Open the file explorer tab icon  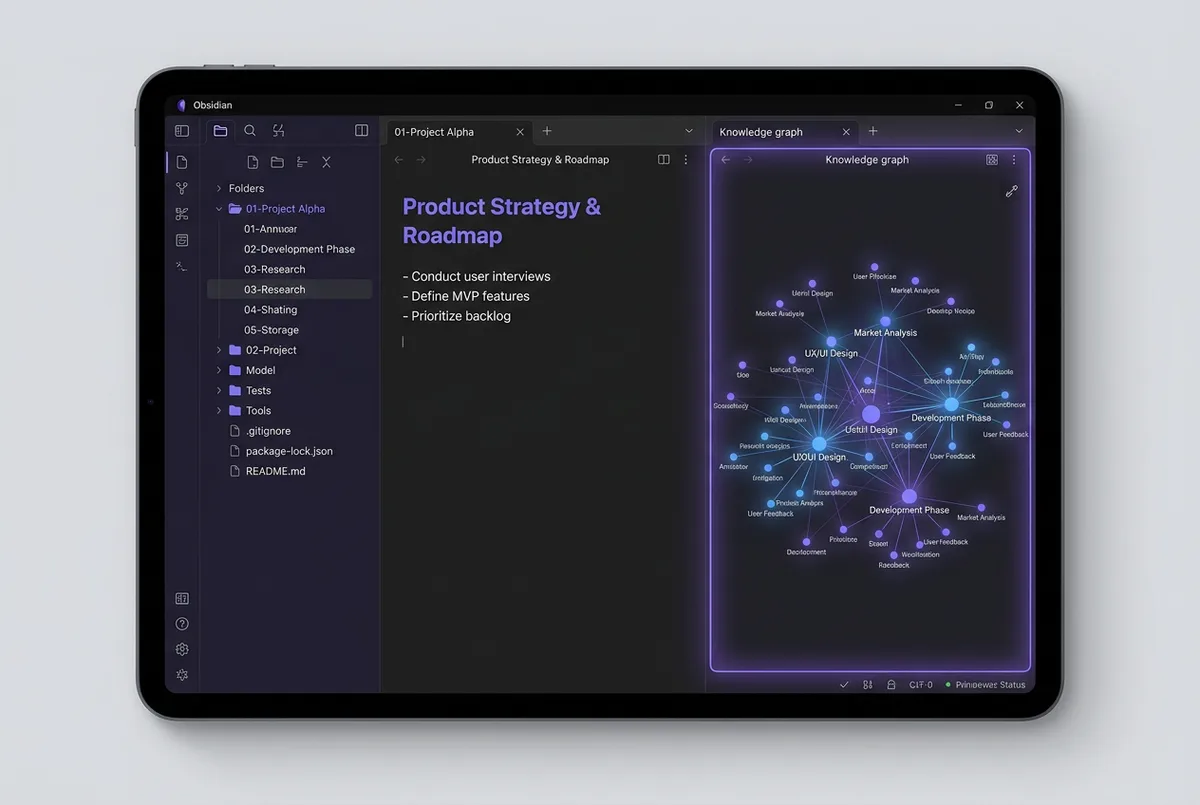tap(220, 131)
